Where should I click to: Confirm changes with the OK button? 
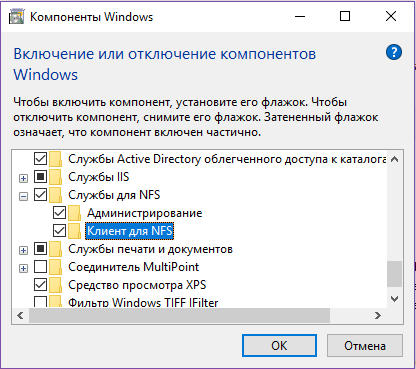279,346
